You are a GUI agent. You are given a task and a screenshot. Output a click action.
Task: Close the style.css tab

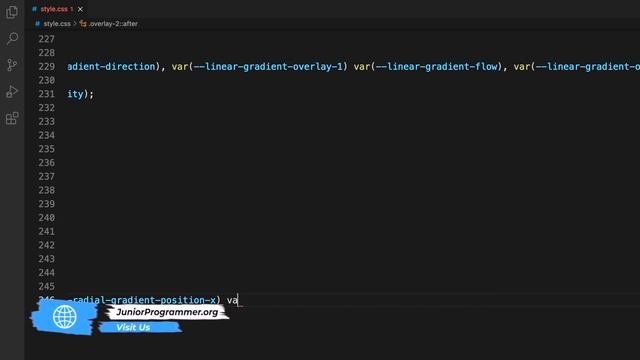pyautogui.click(x=80, y=9)
